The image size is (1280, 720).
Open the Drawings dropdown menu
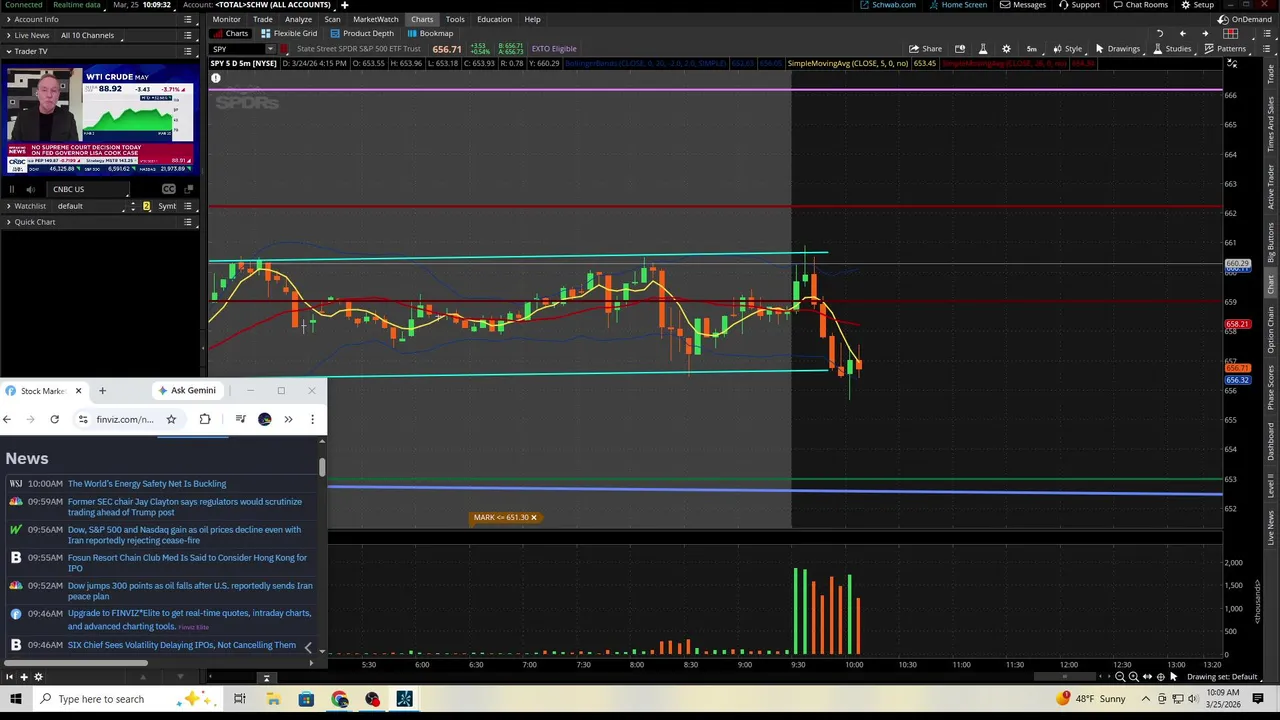coord(1117,49)
